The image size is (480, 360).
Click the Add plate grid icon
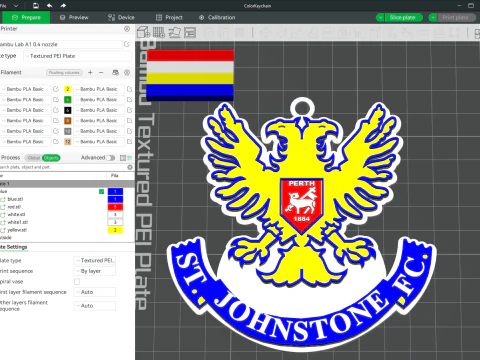point(159,32)
